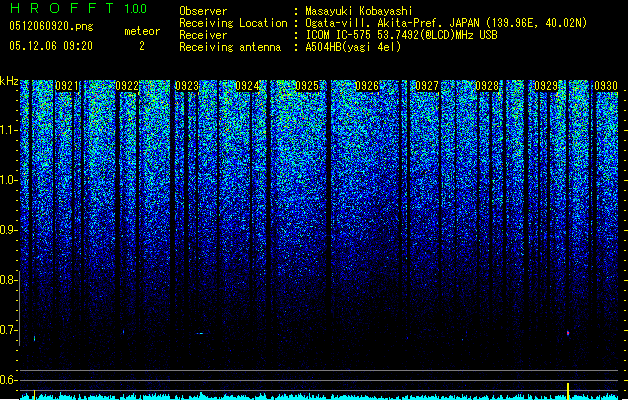The width and height of the screenshot is (629, 400).
Task: Click the Observer label
Action: pyautogui.click(x=203, y=11)
